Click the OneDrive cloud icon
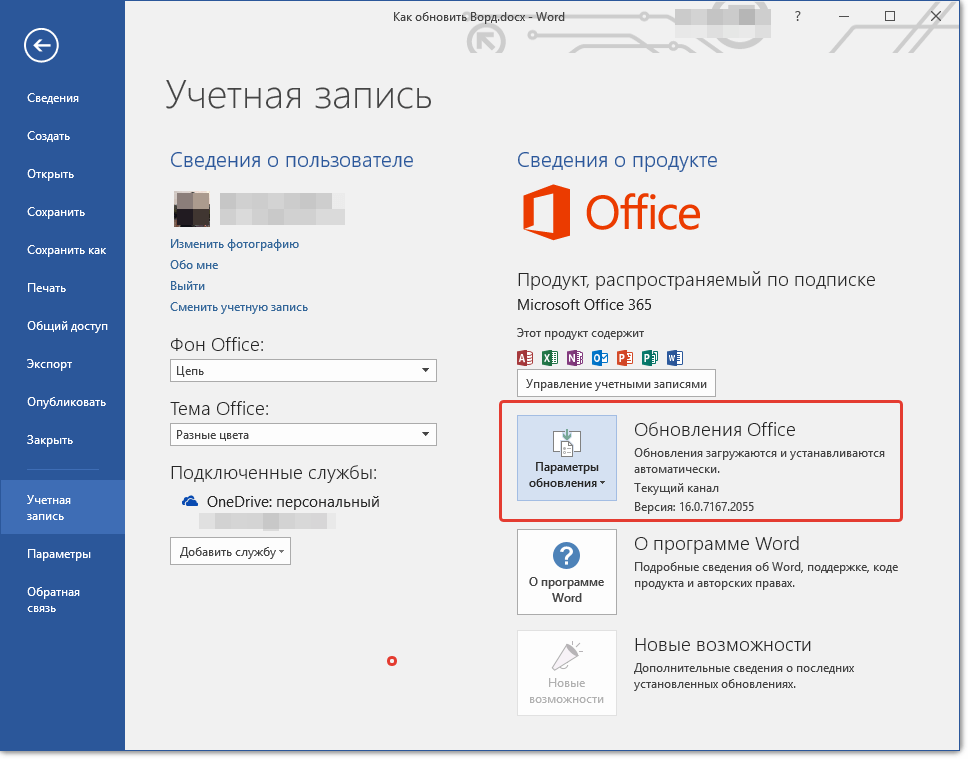This screenshot has width=968, height=759. click(x=190, y=501)
